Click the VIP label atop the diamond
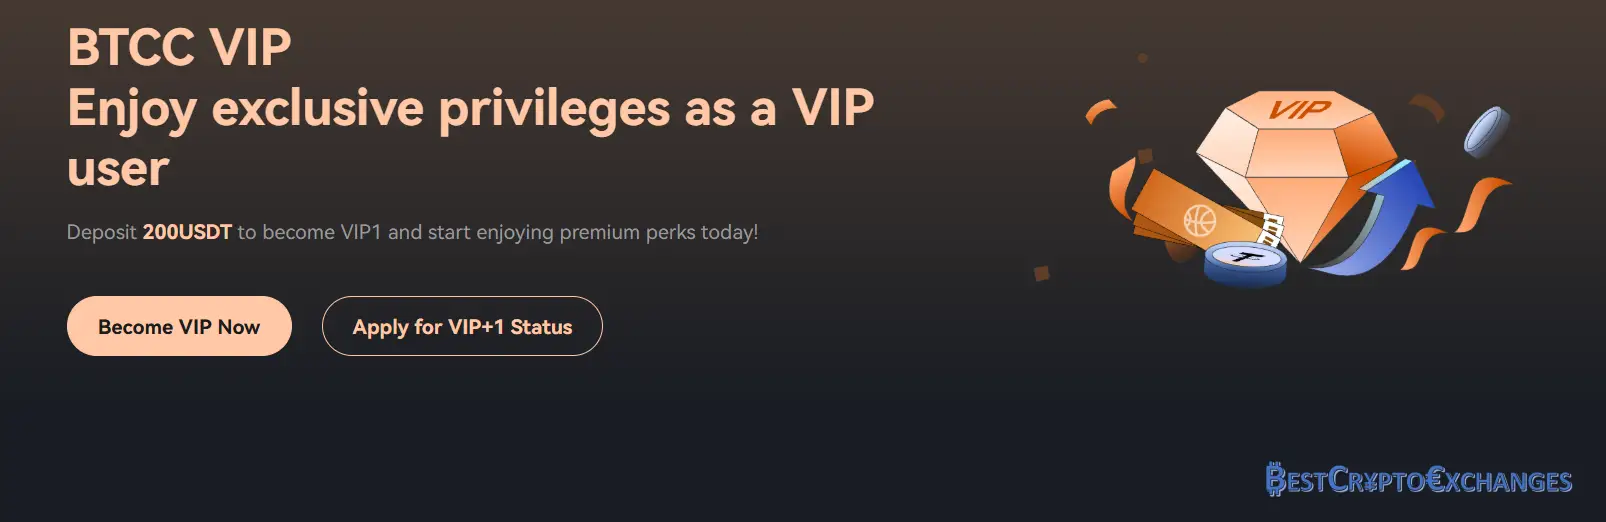The image size is (1606, 522). click(x=1300, y=109)
